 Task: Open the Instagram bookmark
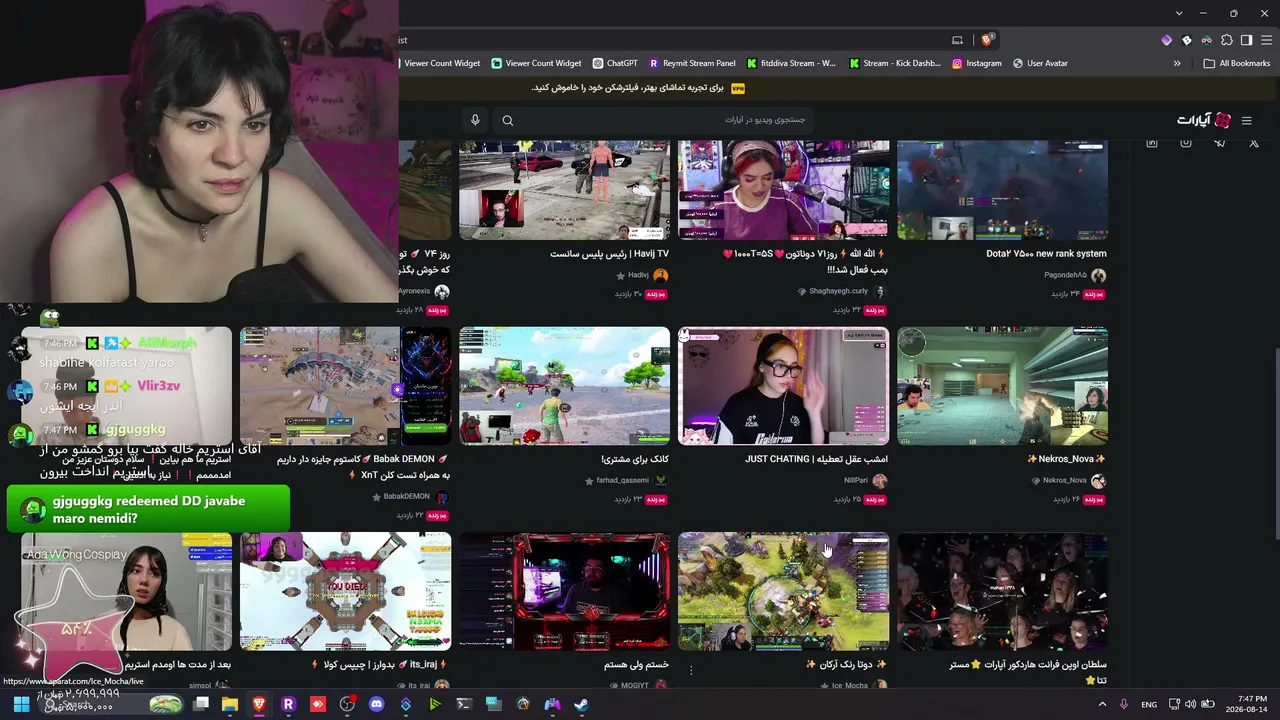[x=977, y=63]
